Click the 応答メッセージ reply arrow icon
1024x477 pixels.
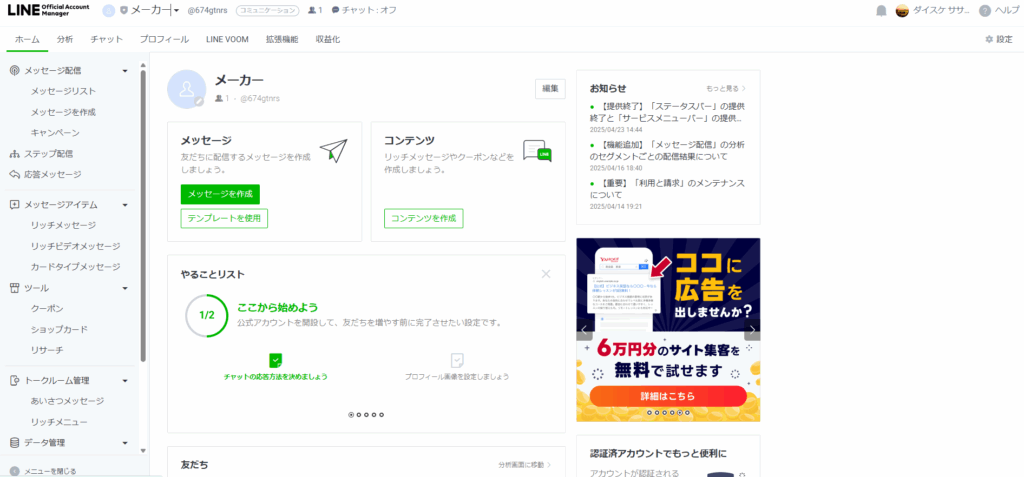pyautogui.click(x=14, y=174)
